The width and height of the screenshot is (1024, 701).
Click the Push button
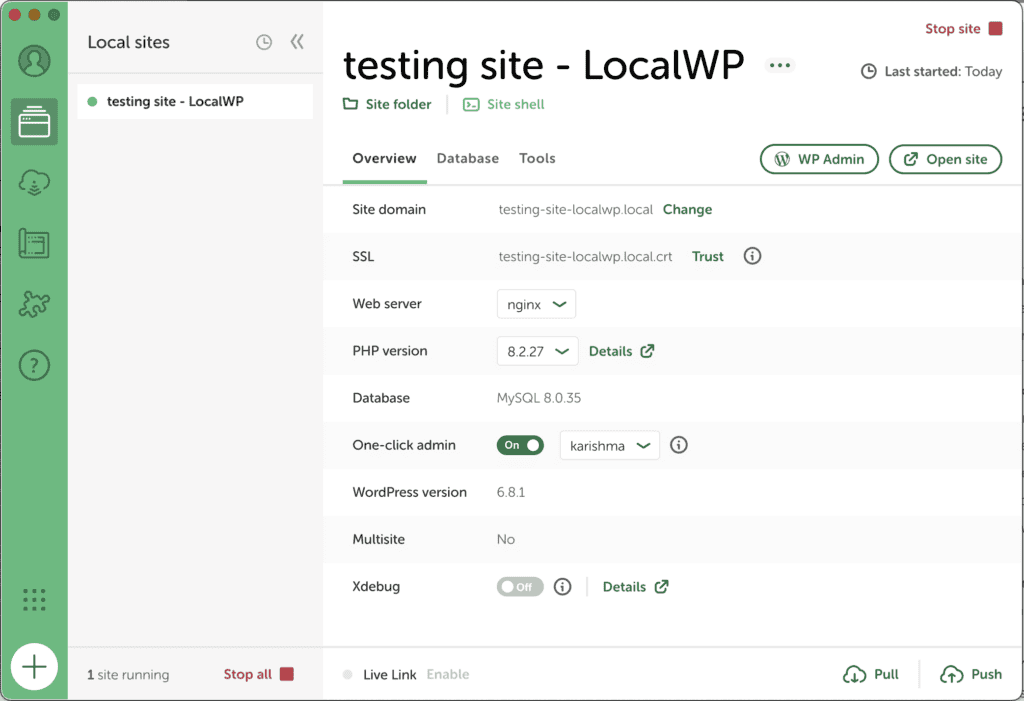971,674
